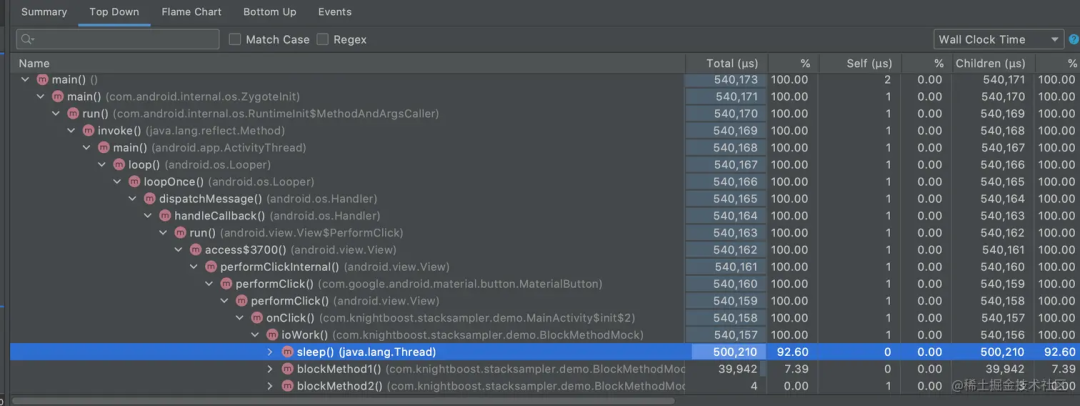Click method icon beside blockMethod1() row
The width and height of the screenshot is (1080, 406).
click(288, 369)
